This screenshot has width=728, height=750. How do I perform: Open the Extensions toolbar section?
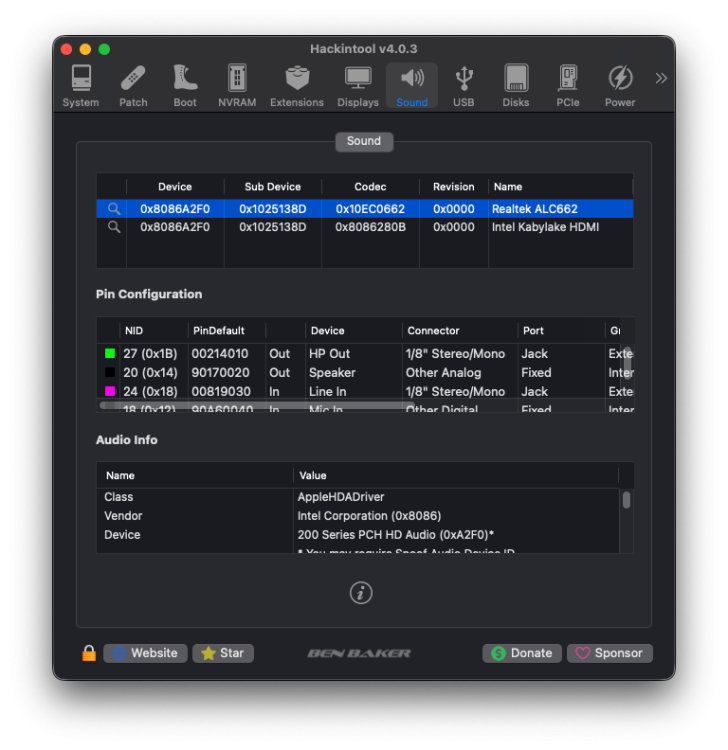point(297,86)
